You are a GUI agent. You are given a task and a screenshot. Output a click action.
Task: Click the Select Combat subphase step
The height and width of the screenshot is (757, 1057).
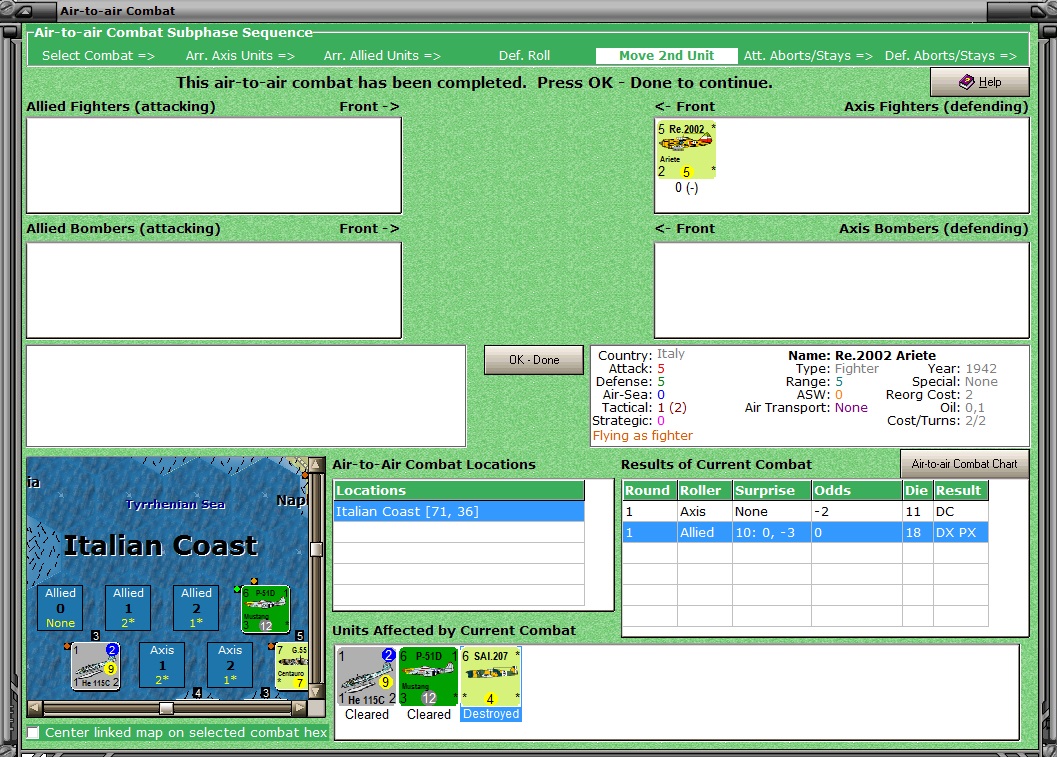[98, 56]
